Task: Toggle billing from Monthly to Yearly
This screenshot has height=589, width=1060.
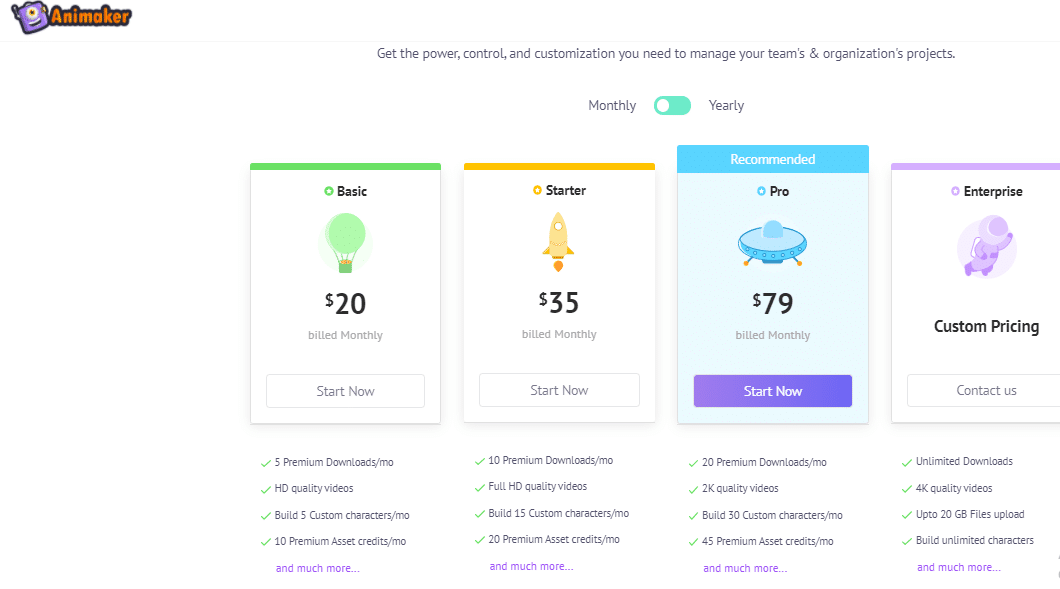Action: pyautogui.click(x=672, y=105)
